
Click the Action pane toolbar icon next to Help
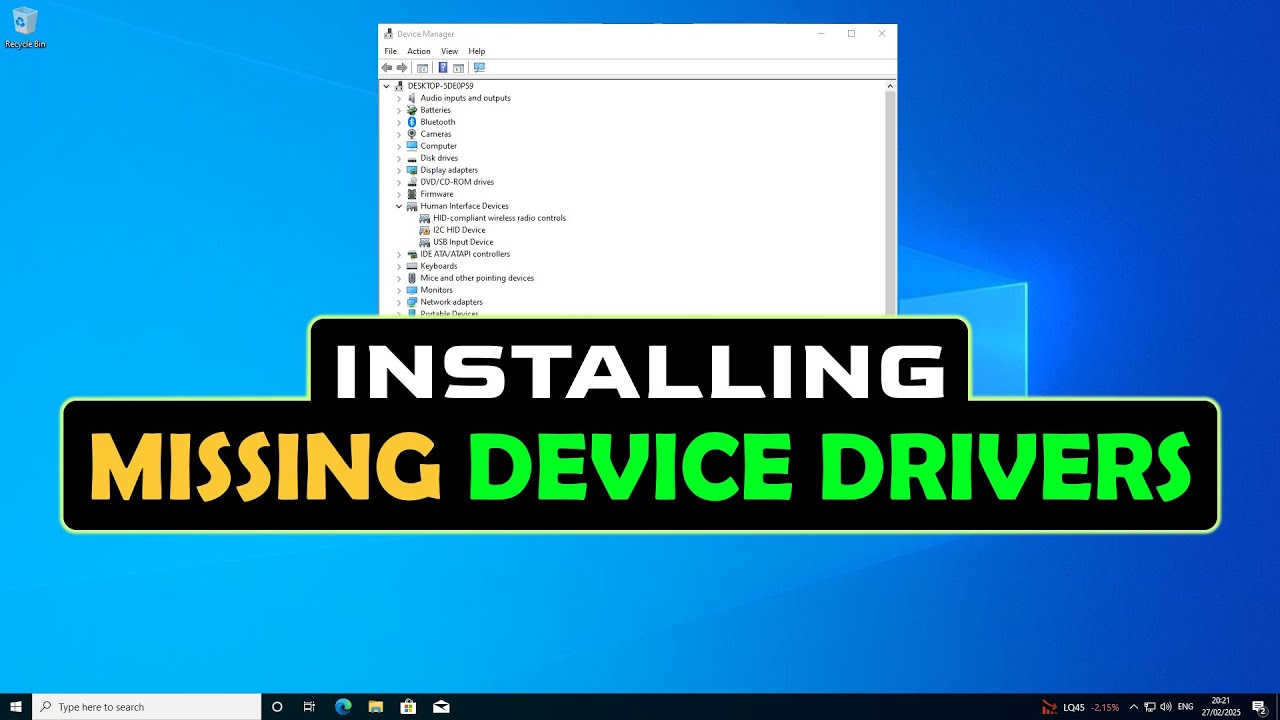[x=458, y=68]
